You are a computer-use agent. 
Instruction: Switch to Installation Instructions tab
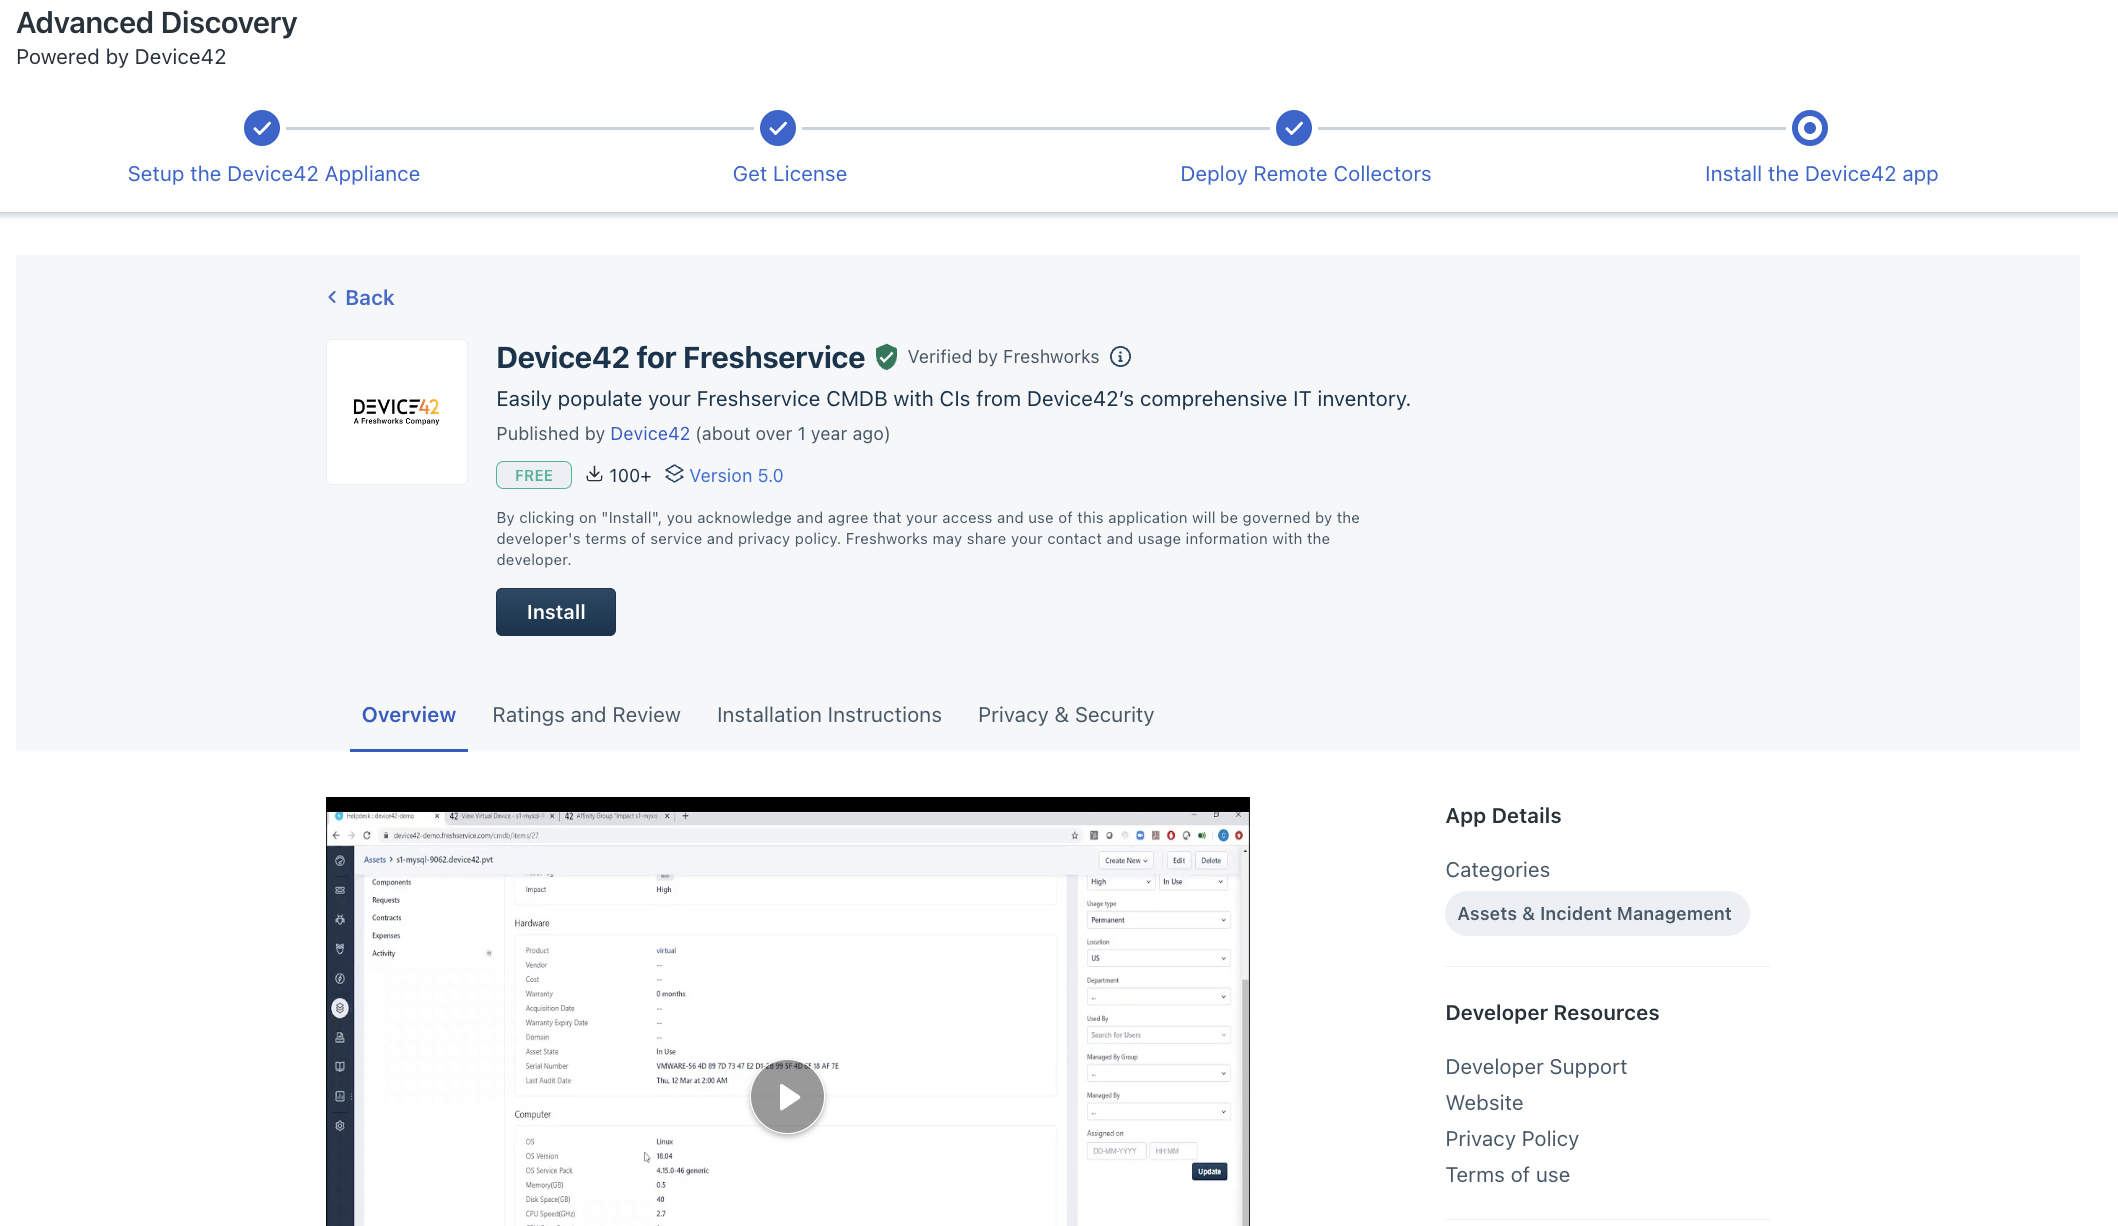point(829,715)
